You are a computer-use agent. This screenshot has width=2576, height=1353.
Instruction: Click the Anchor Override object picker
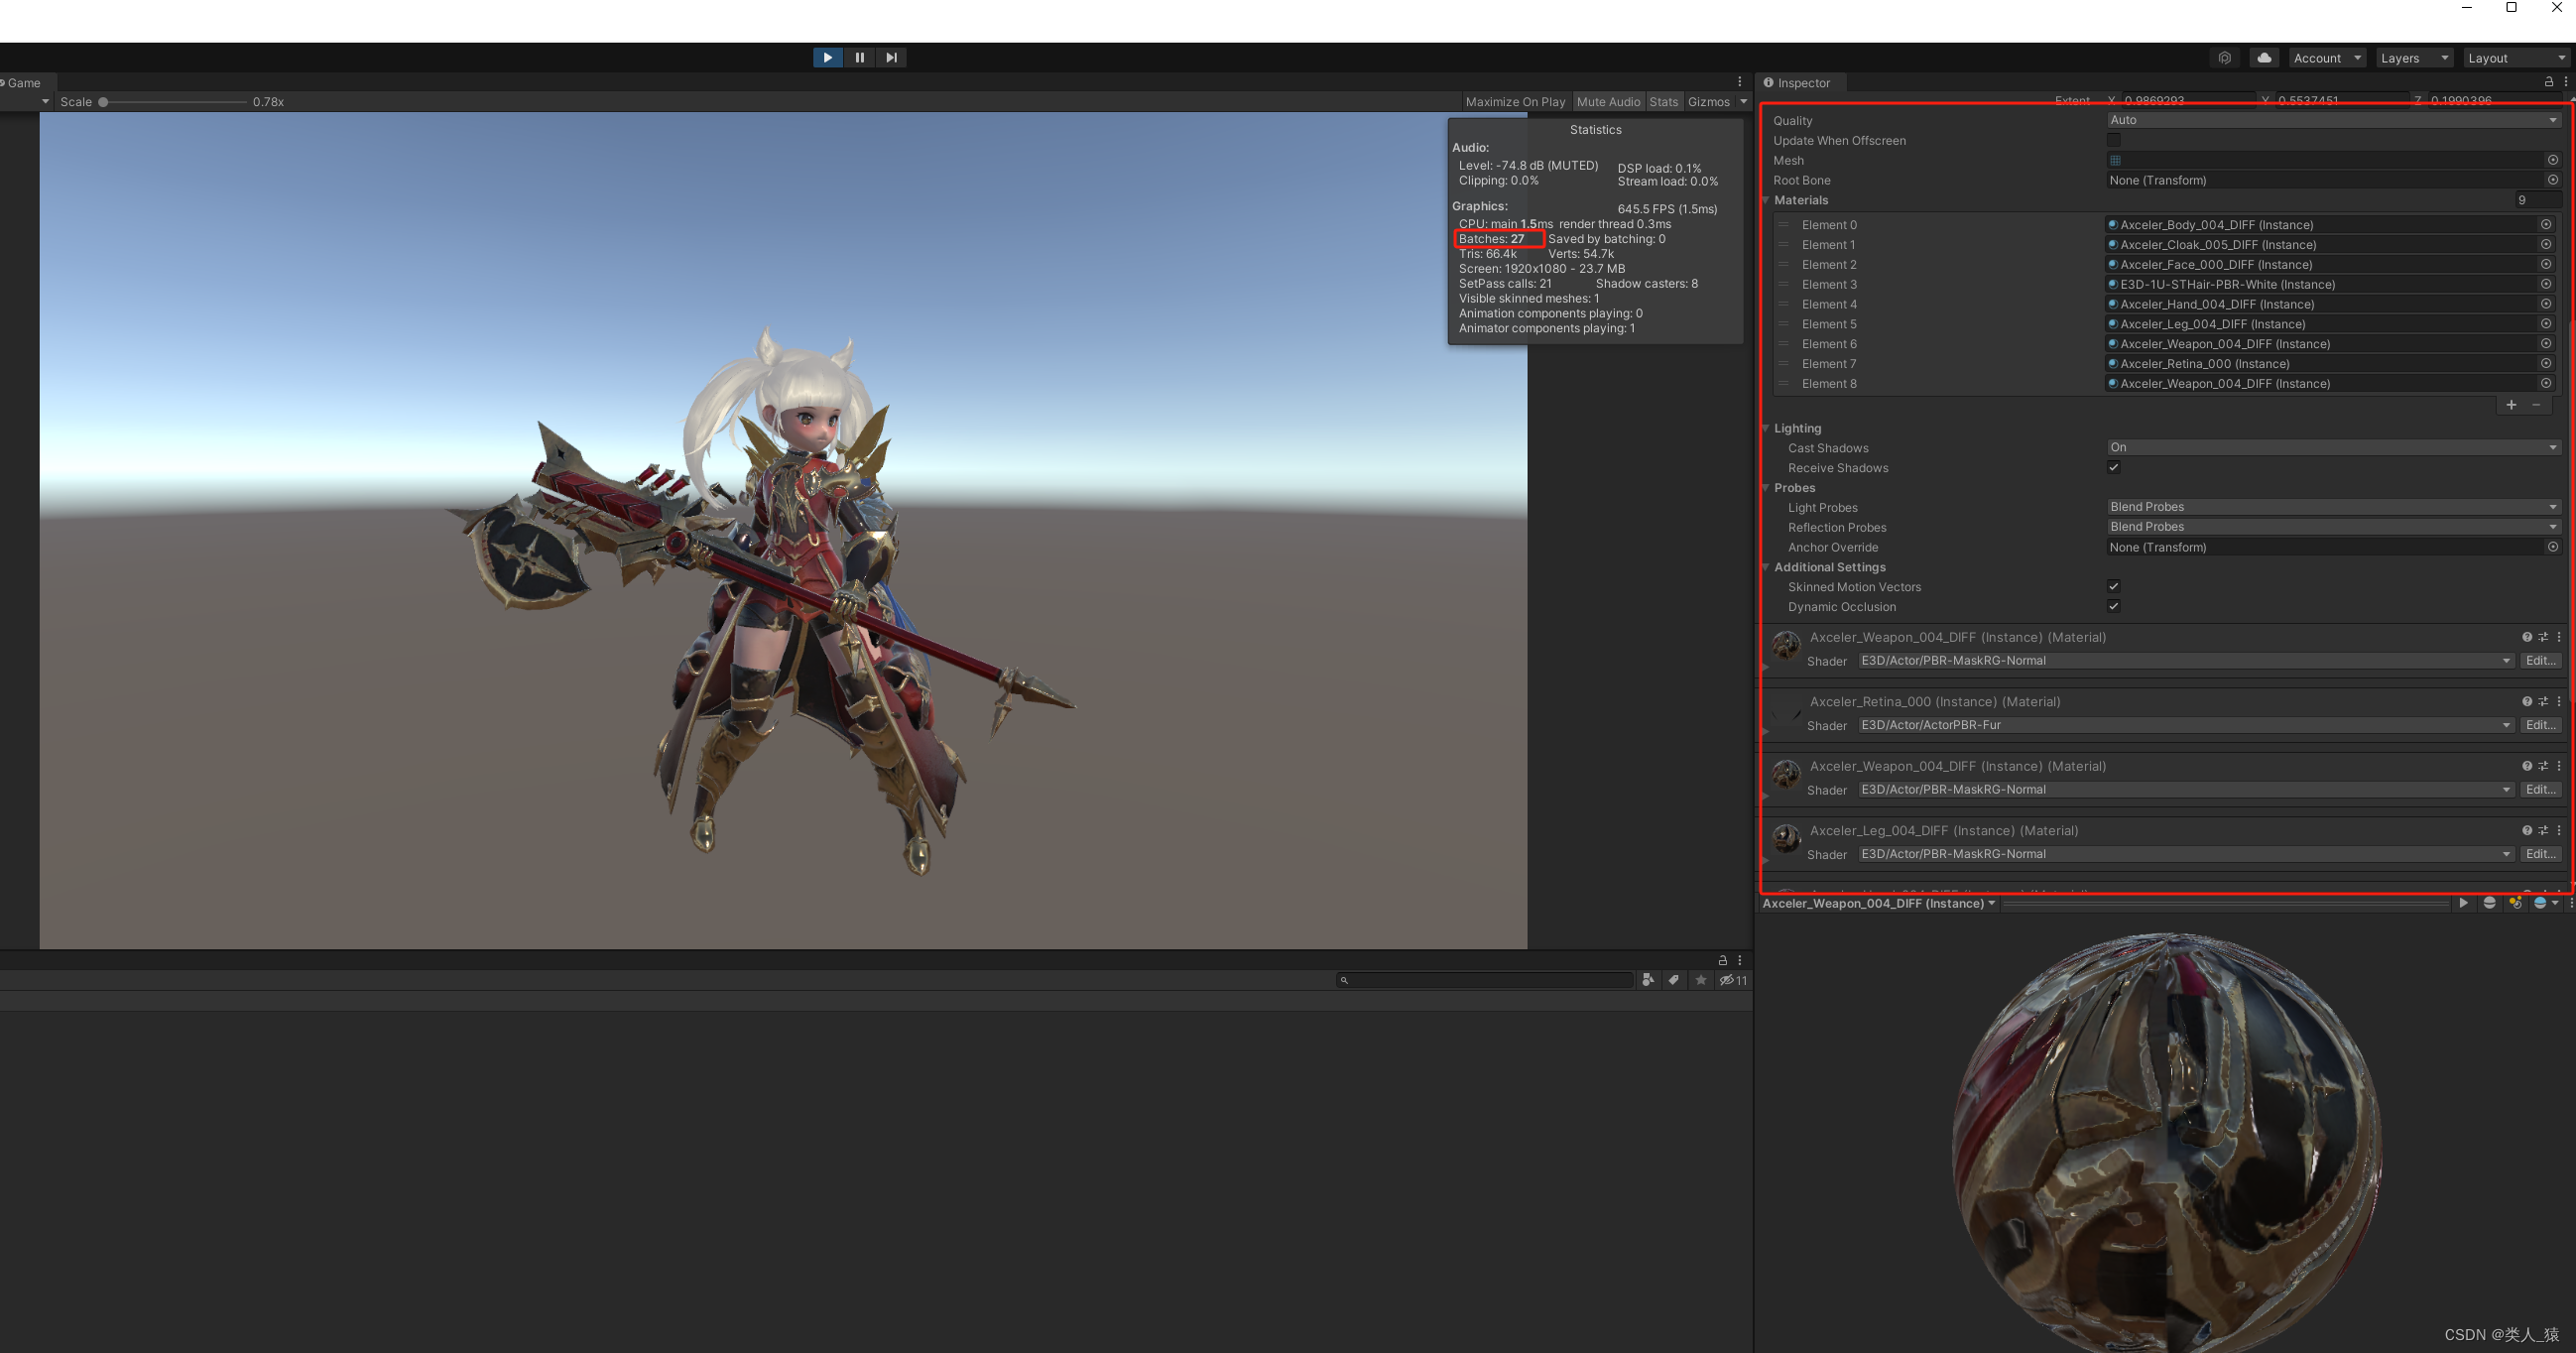(2553, 547)
